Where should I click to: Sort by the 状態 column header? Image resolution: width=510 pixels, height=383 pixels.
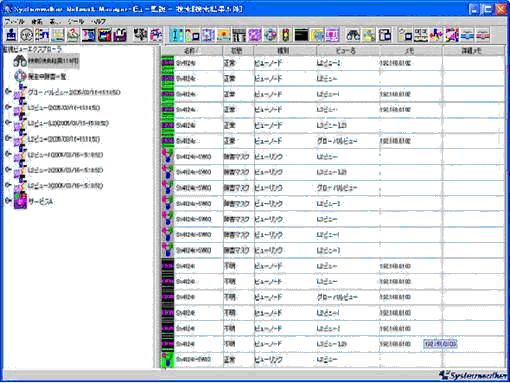(x=238, y=51)
